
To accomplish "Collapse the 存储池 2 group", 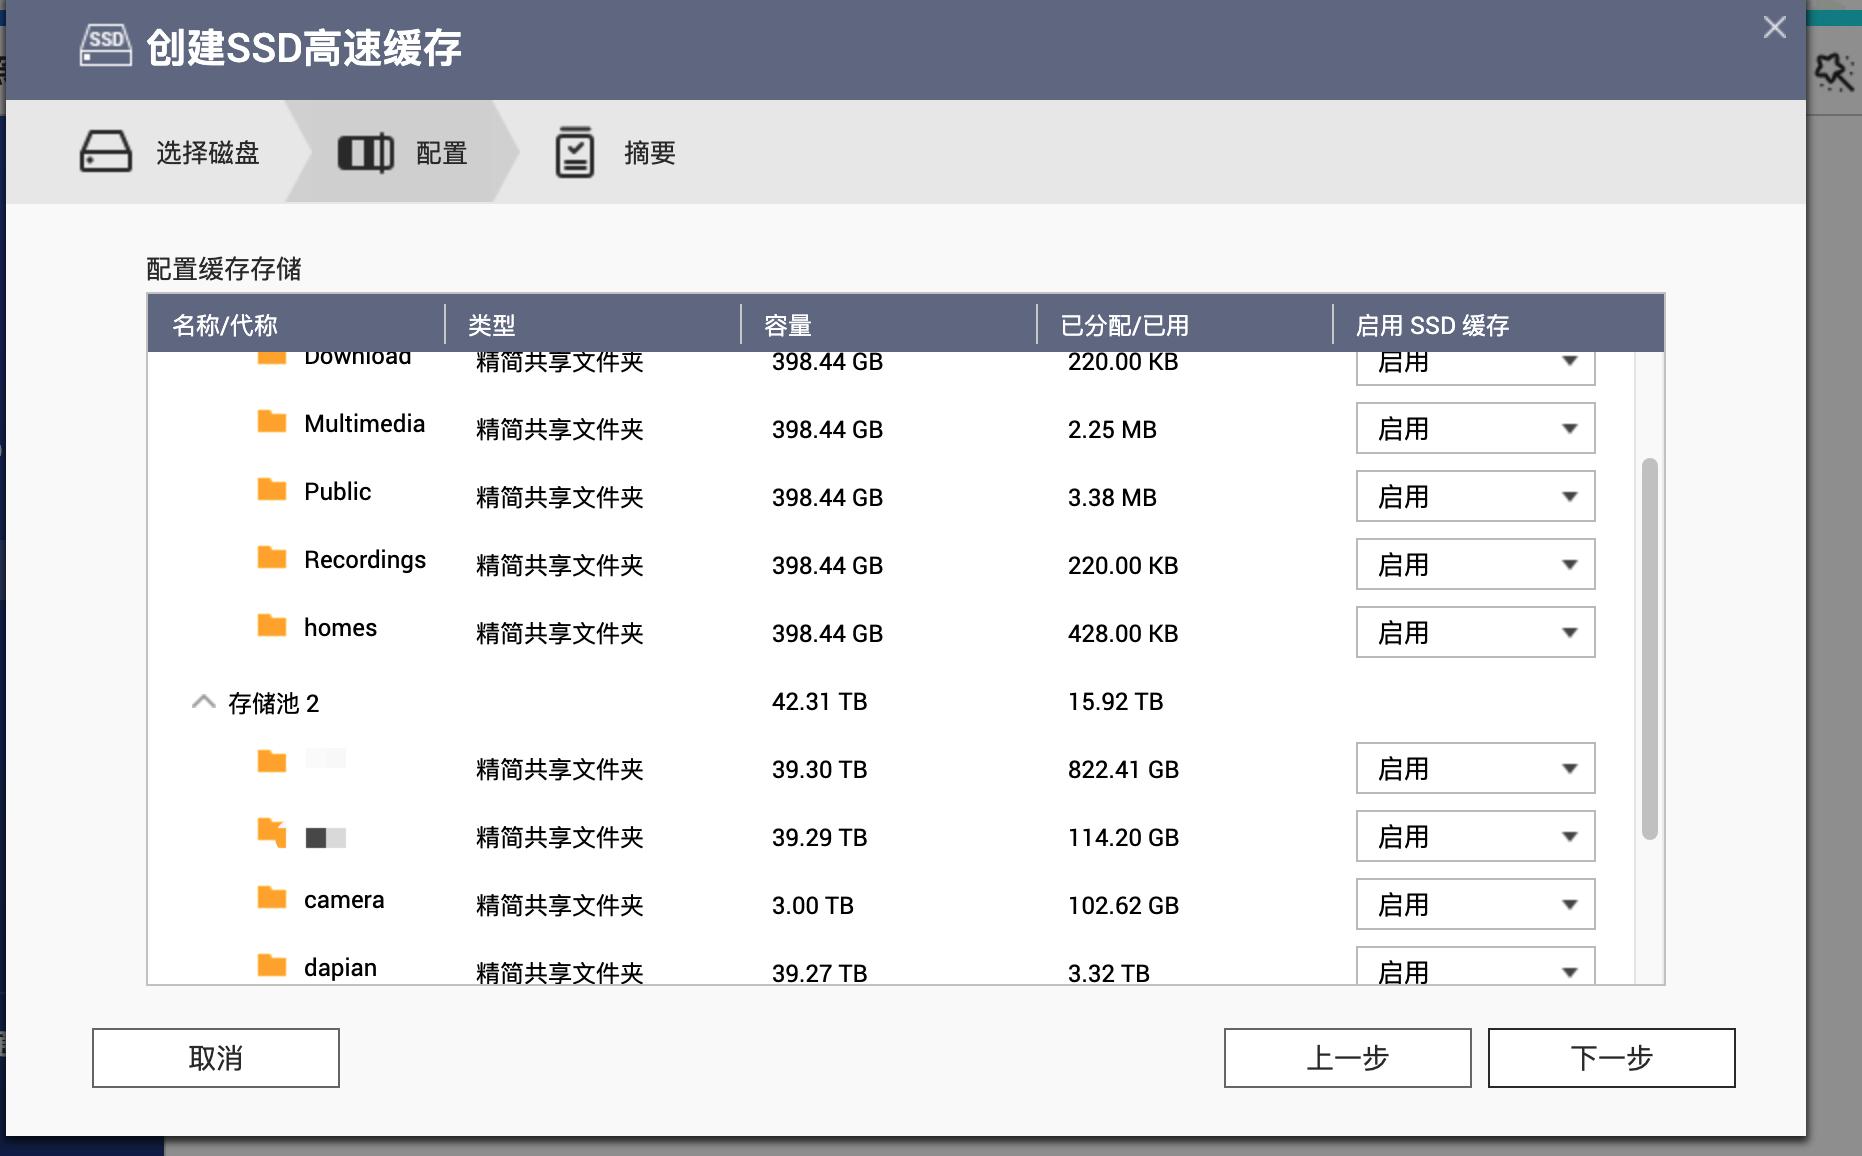I will pyautogui.click(x=205, y=701).
